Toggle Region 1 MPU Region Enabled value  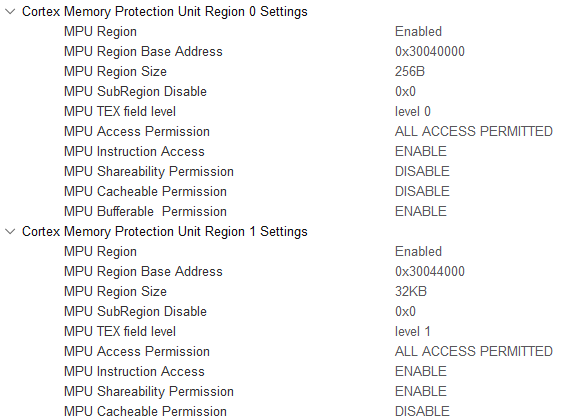[x=418, y=252]
